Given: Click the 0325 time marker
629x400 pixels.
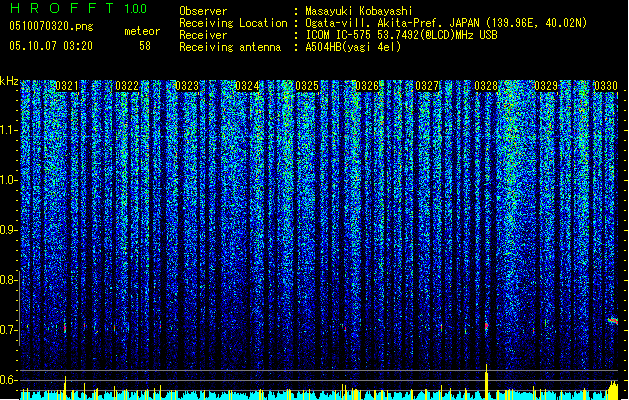Looking at the screenshot, I should click(307, 86).
